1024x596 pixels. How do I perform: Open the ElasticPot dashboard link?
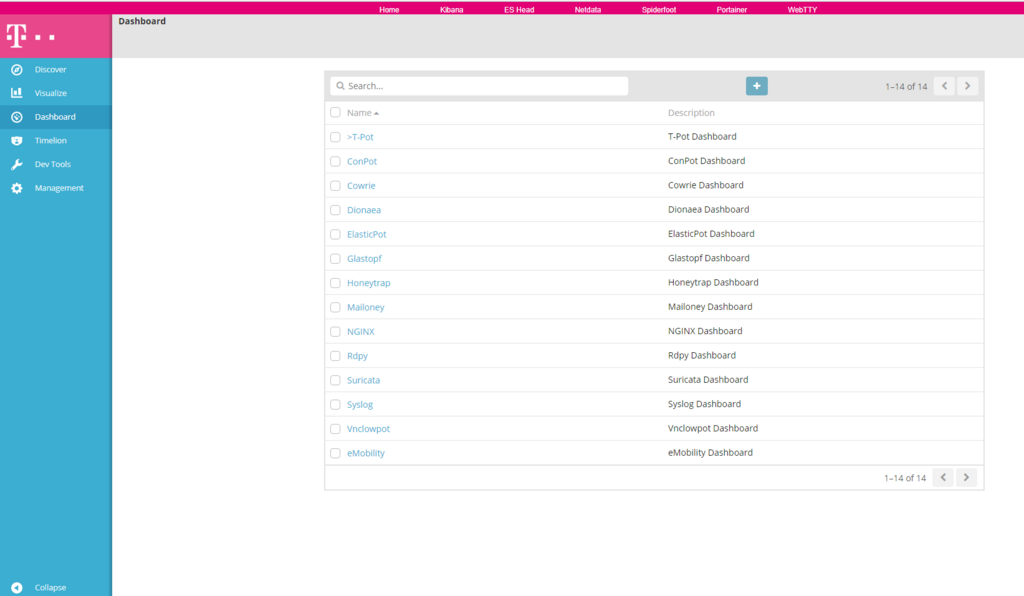366,234
